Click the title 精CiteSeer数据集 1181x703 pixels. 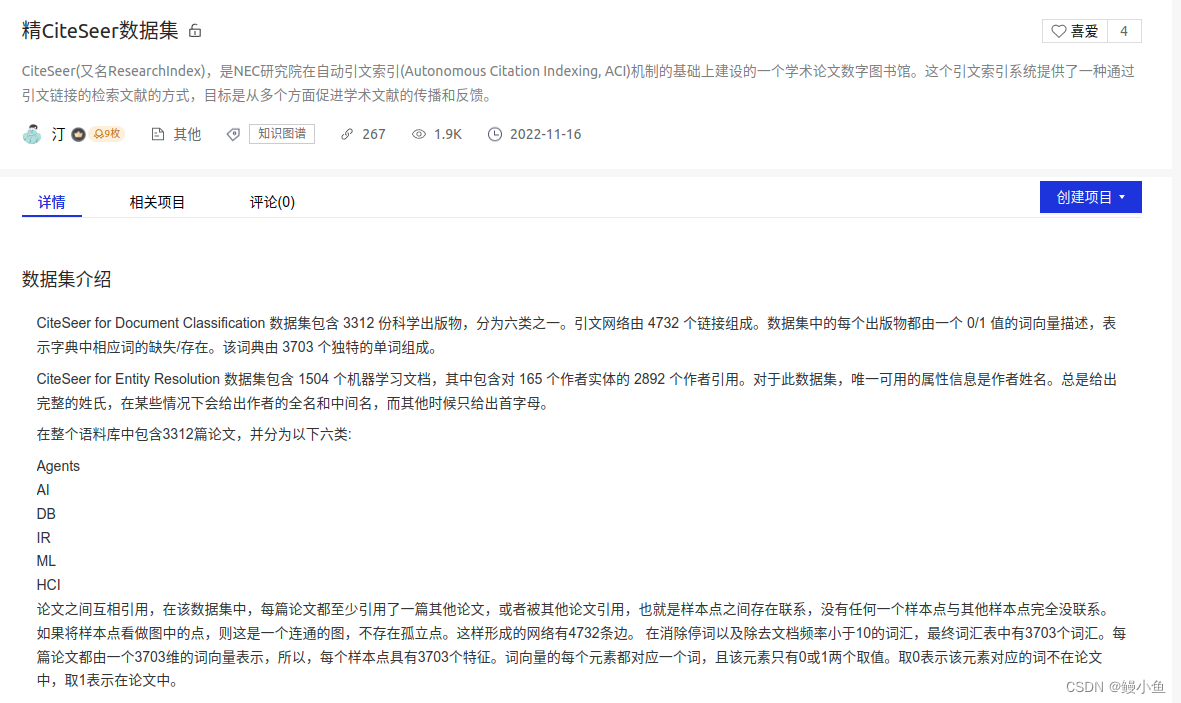(x=99, y=31)
